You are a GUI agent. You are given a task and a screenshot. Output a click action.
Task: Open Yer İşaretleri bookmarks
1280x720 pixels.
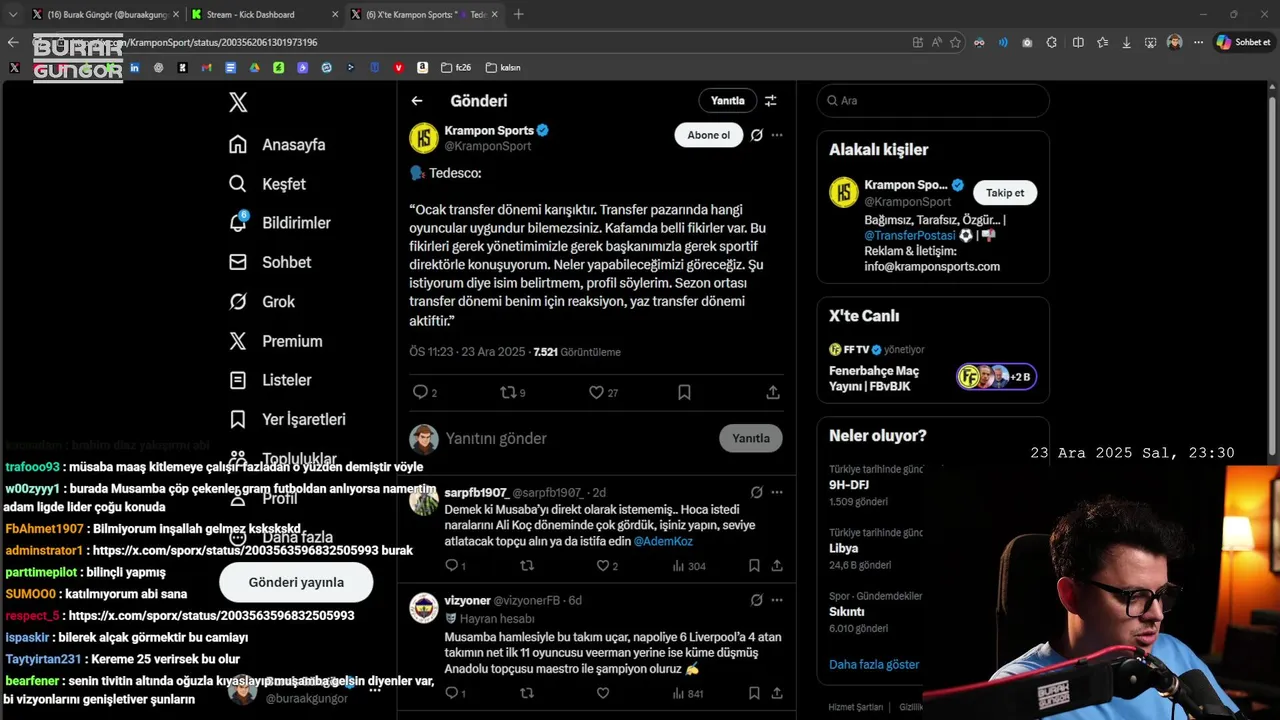[x=287, y=419]
